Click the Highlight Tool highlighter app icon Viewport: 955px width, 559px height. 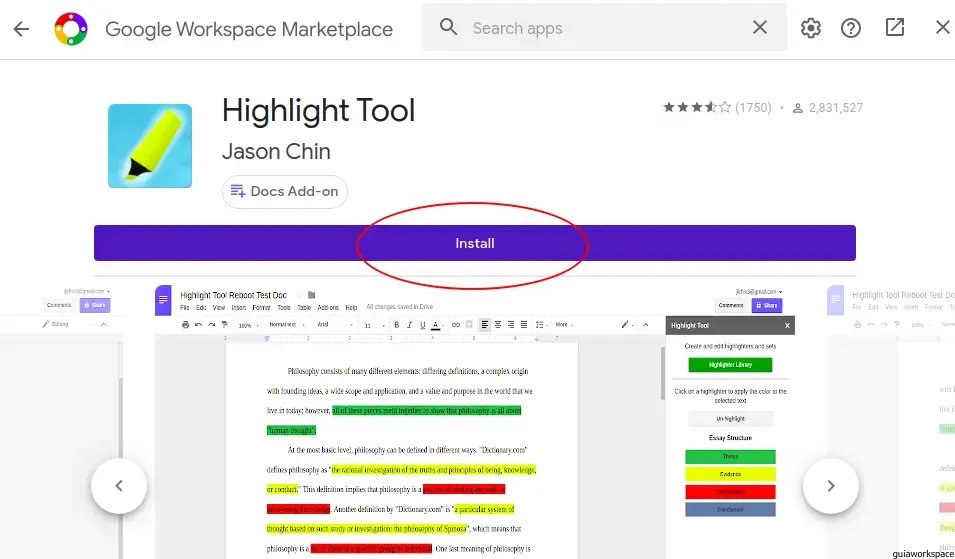[150, 146]
